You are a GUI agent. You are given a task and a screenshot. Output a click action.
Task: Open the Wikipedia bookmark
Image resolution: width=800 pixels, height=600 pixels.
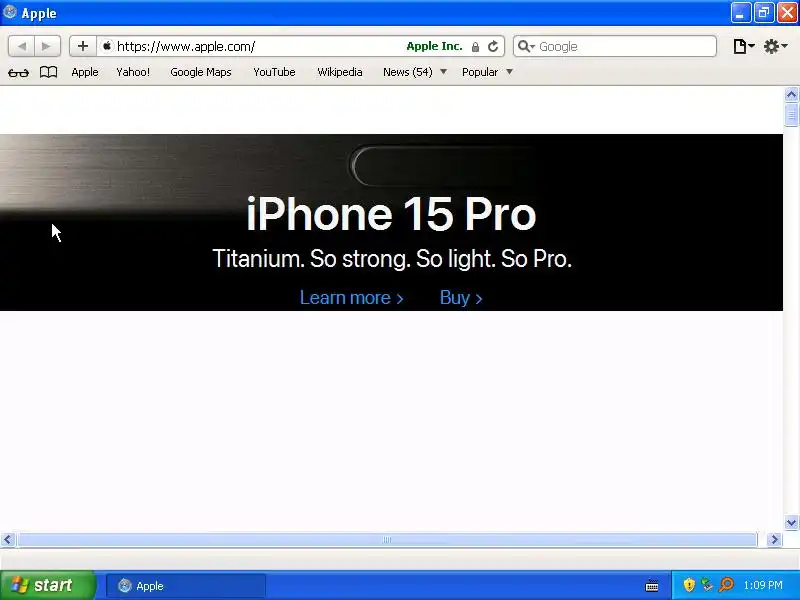[340, 72]
